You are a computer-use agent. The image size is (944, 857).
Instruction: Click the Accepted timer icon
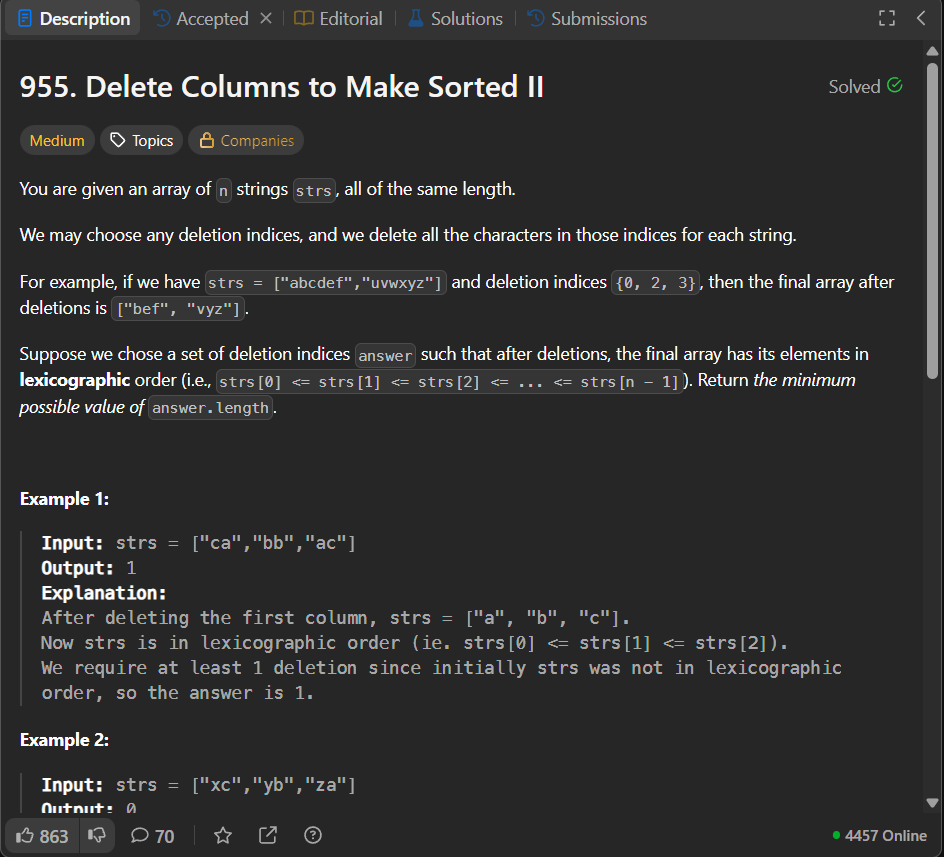(x=162, y=18)
